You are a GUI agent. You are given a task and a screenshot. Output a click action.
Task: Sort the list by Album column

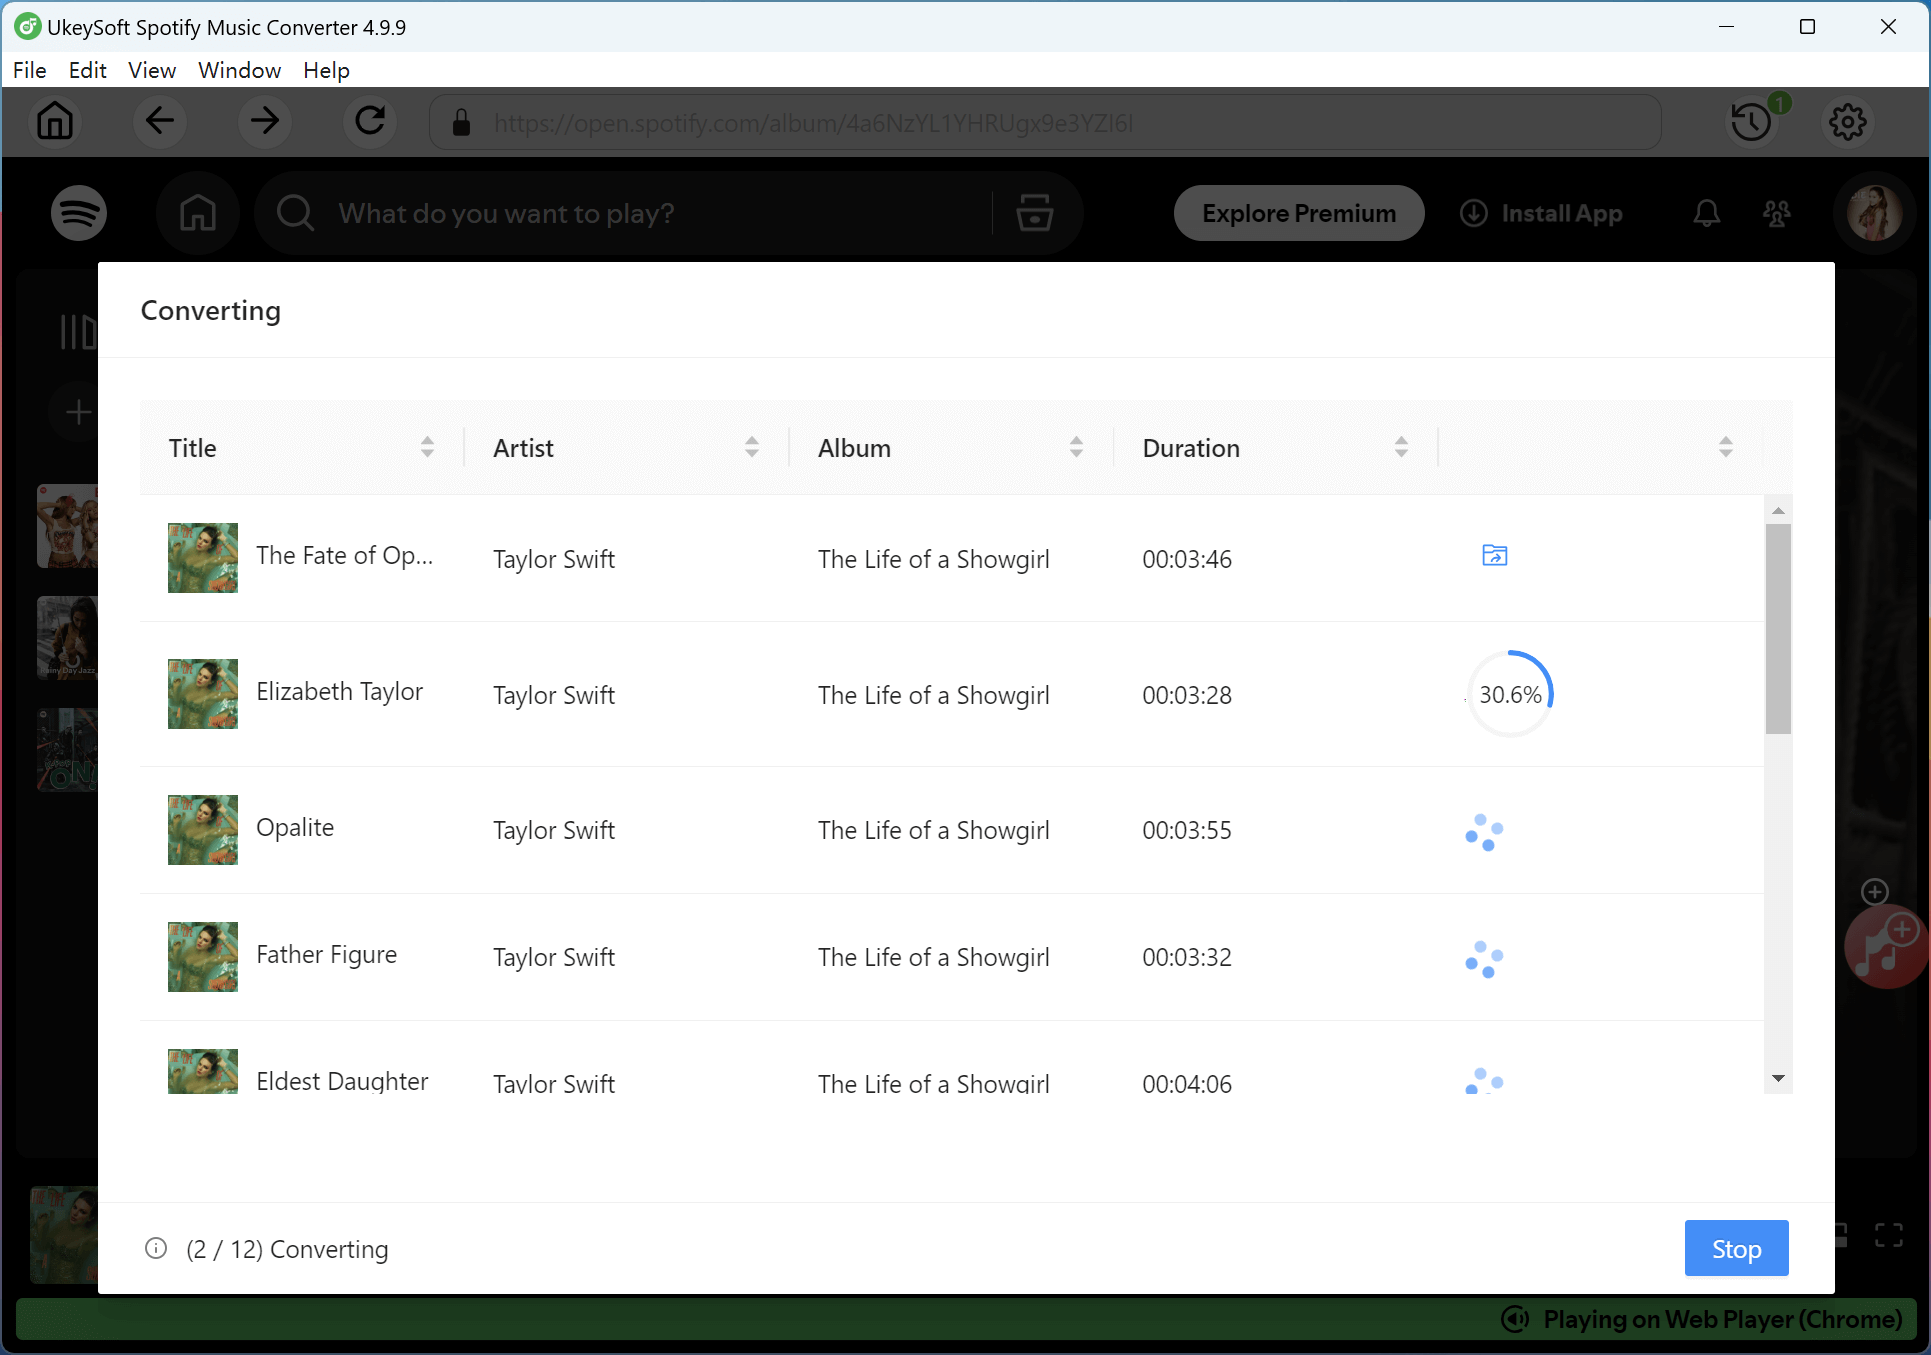pyautogui.click(x=1076, y=447)
